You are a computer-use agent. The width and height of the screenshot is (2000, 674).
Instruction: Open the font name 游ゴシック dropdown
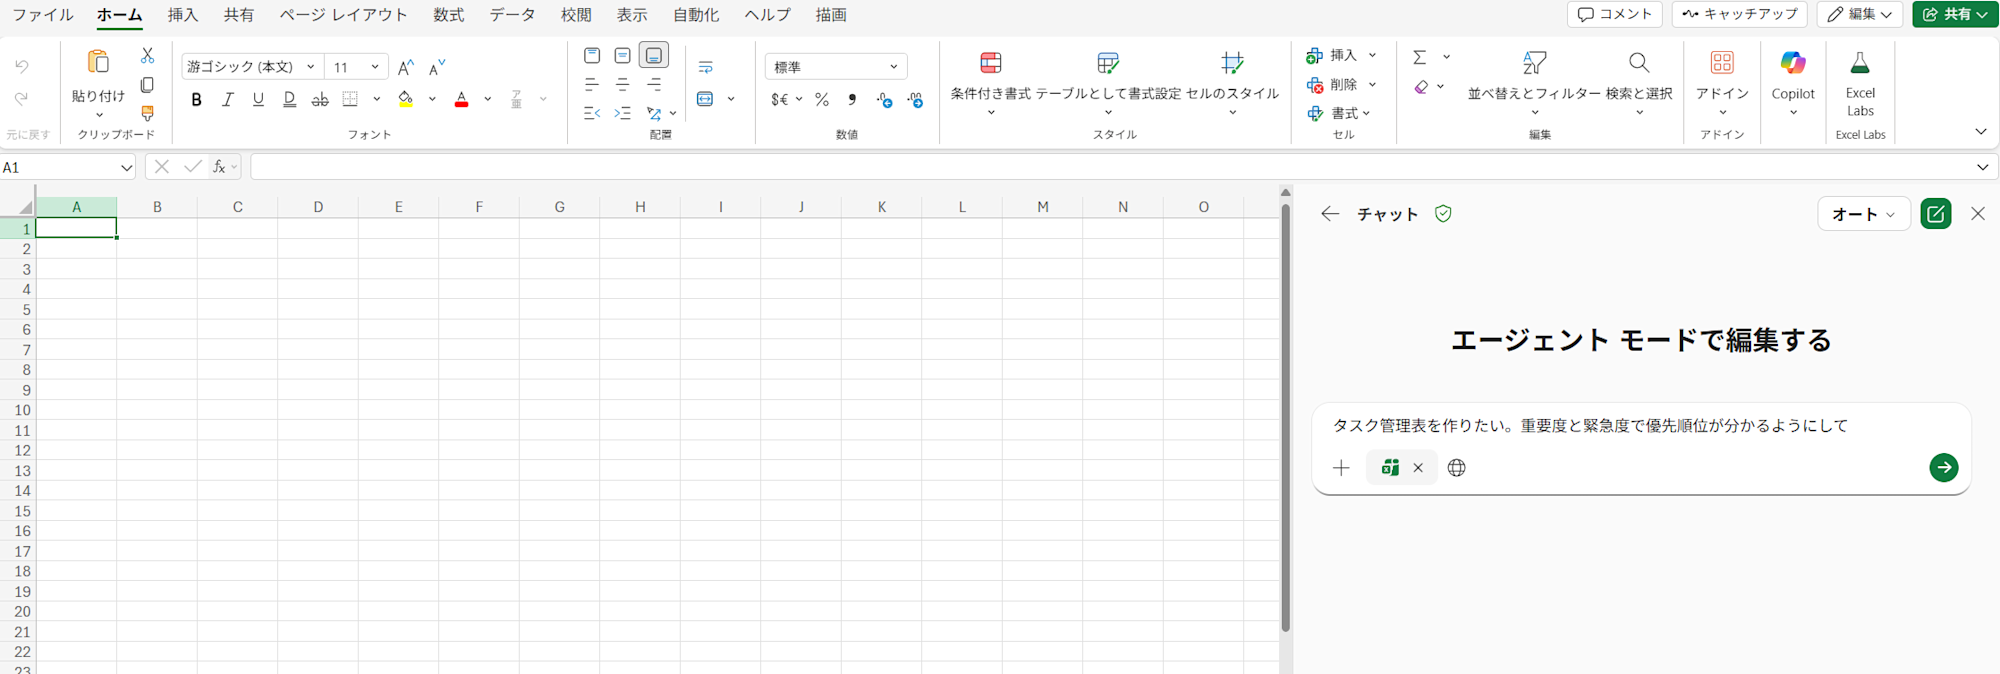pos(311,67)
